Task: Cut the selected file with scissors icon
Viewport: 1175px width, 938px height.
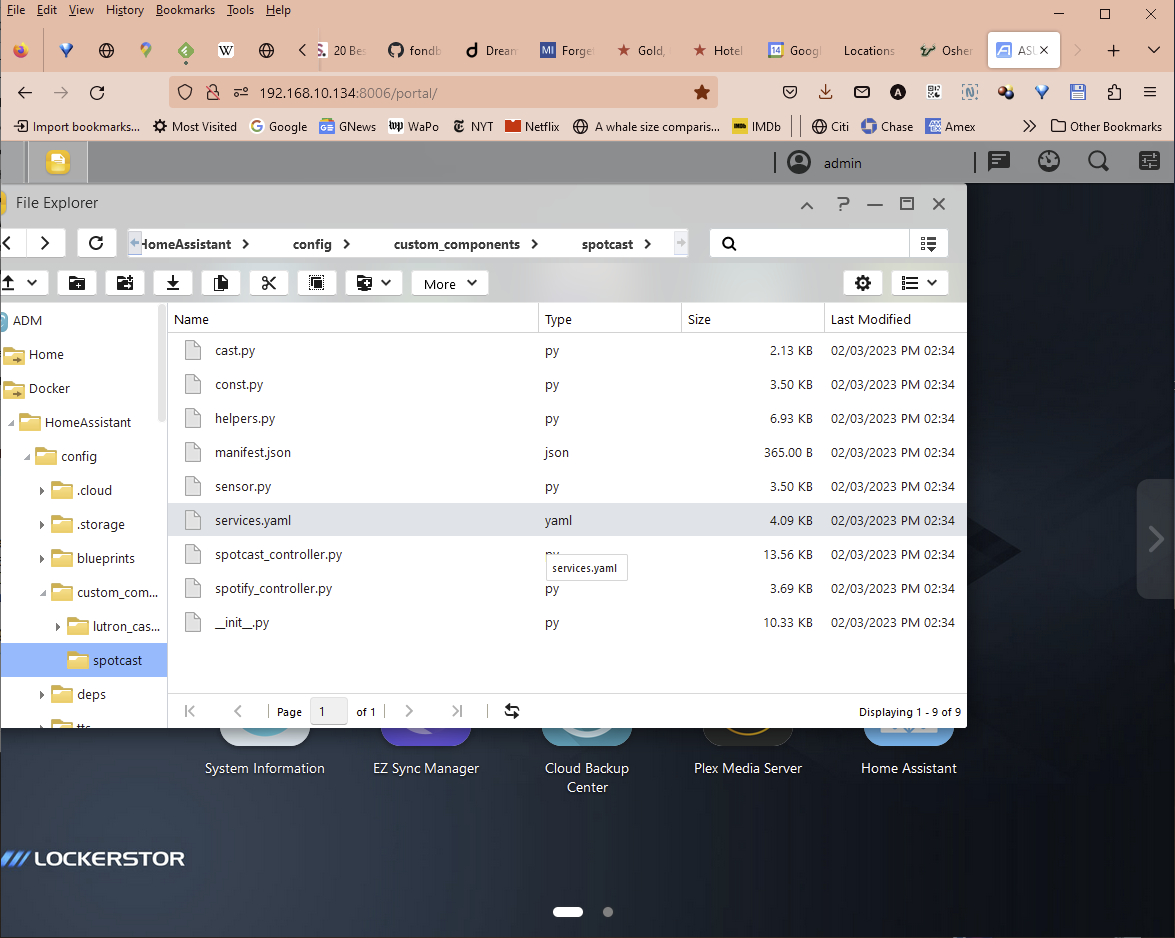Action: (x=269, y=283)
